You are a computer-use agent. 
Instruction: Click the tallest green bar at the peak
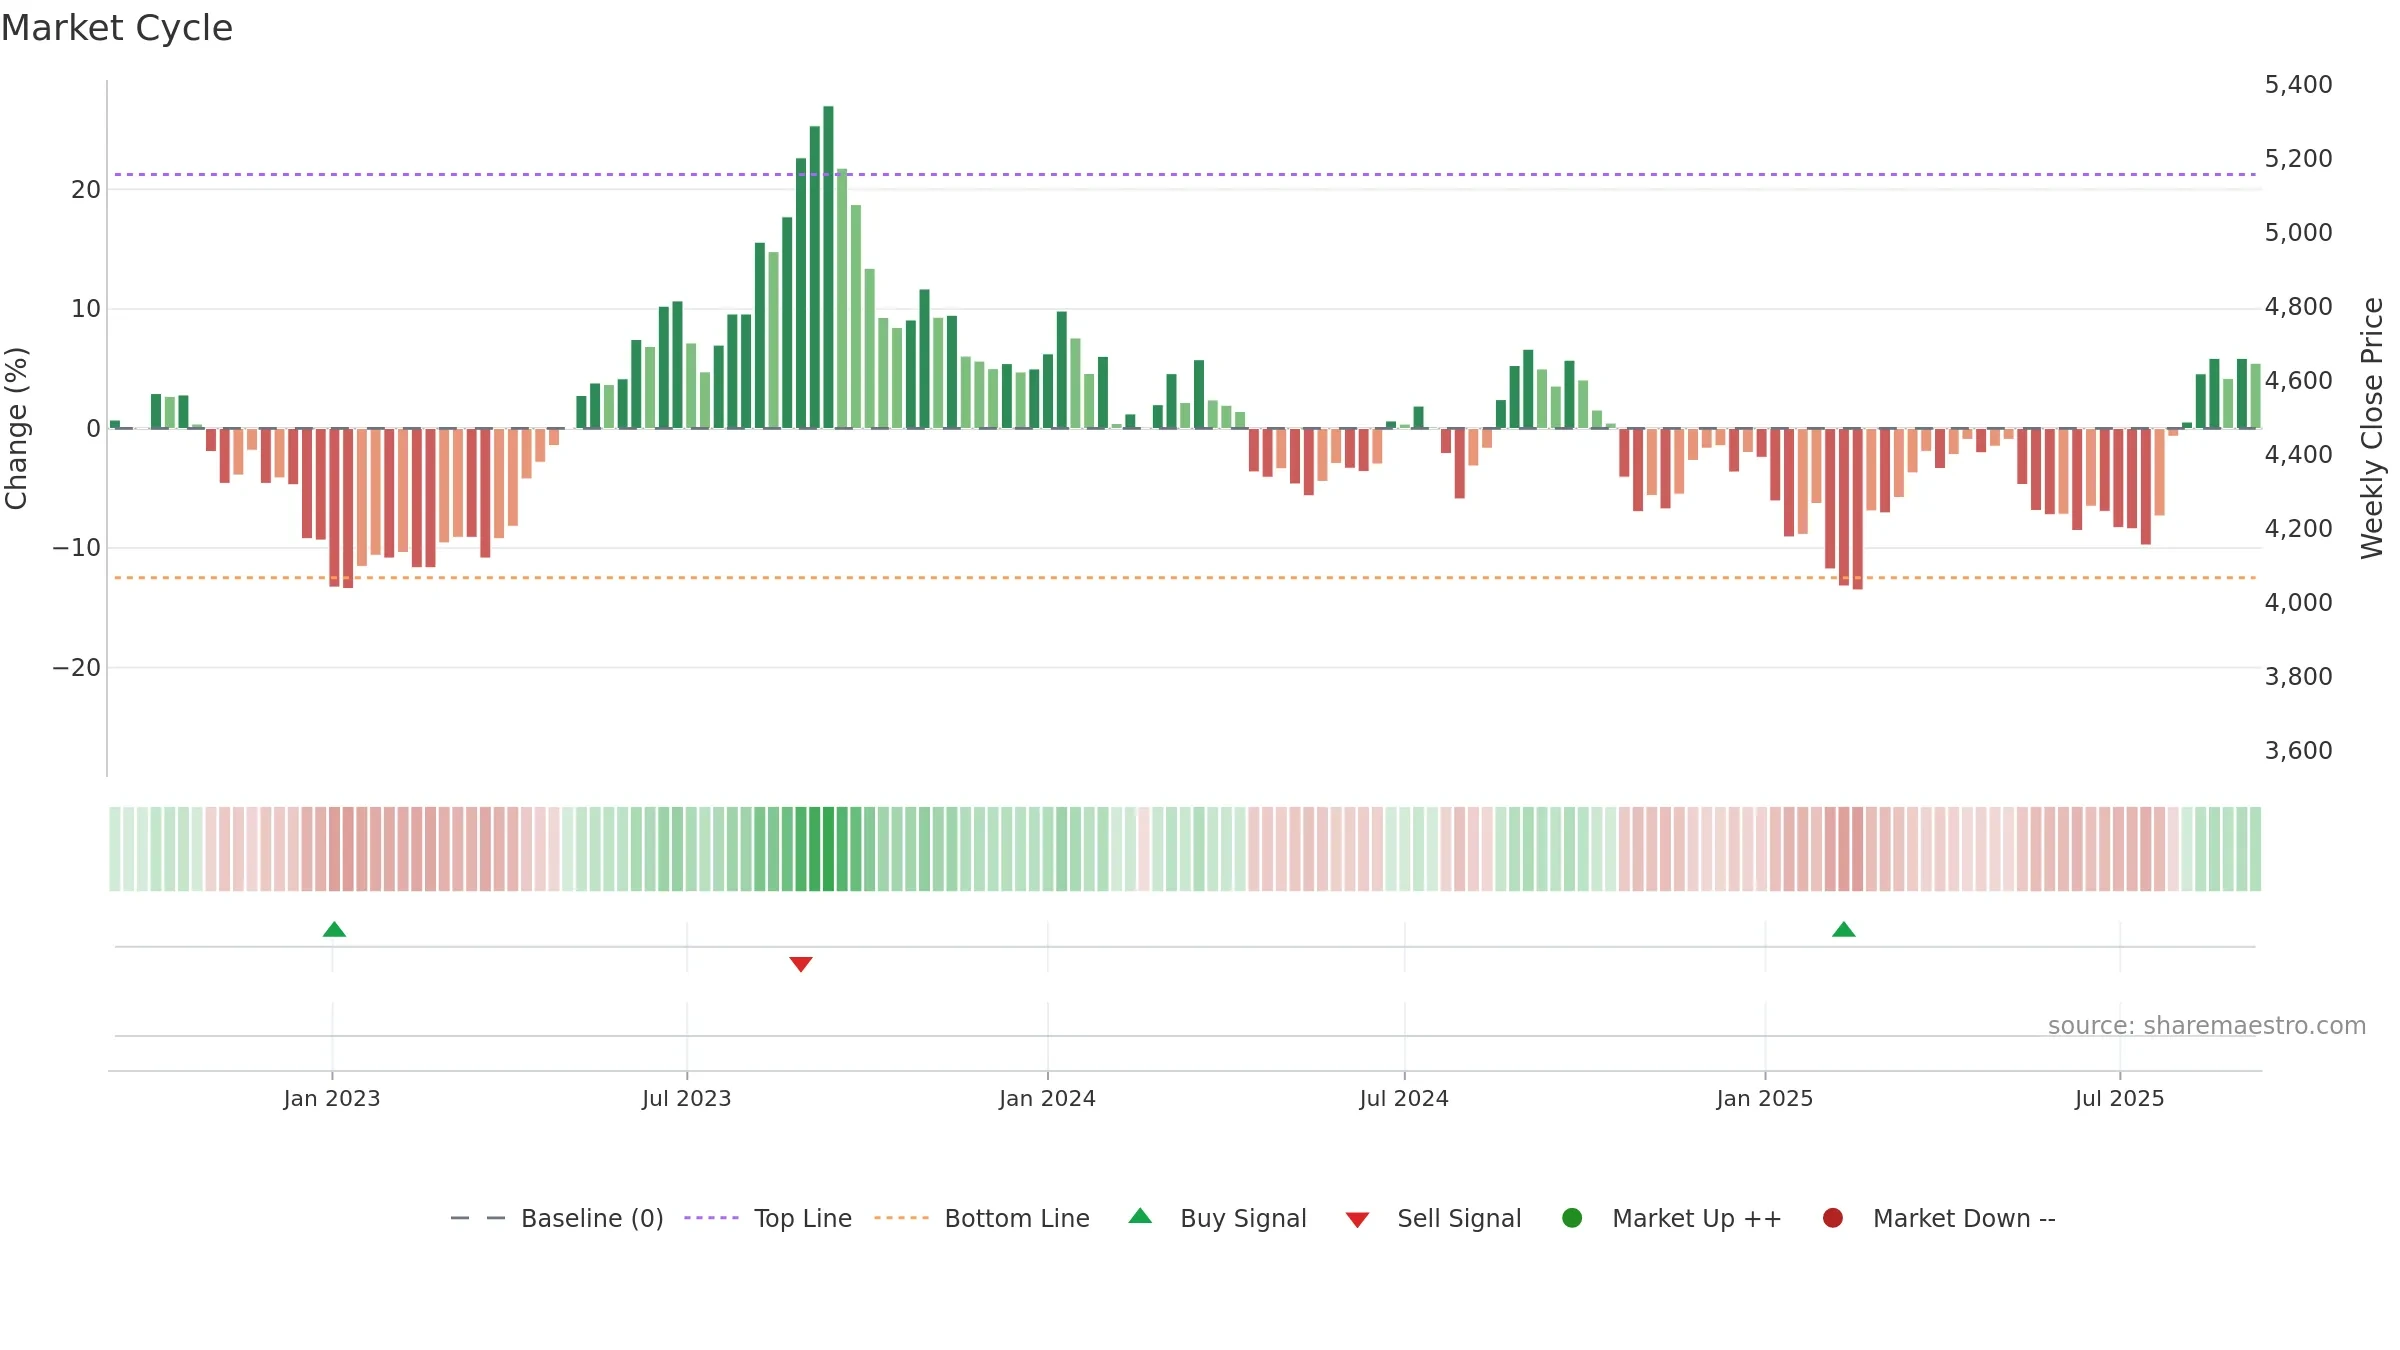coord(828,267)
